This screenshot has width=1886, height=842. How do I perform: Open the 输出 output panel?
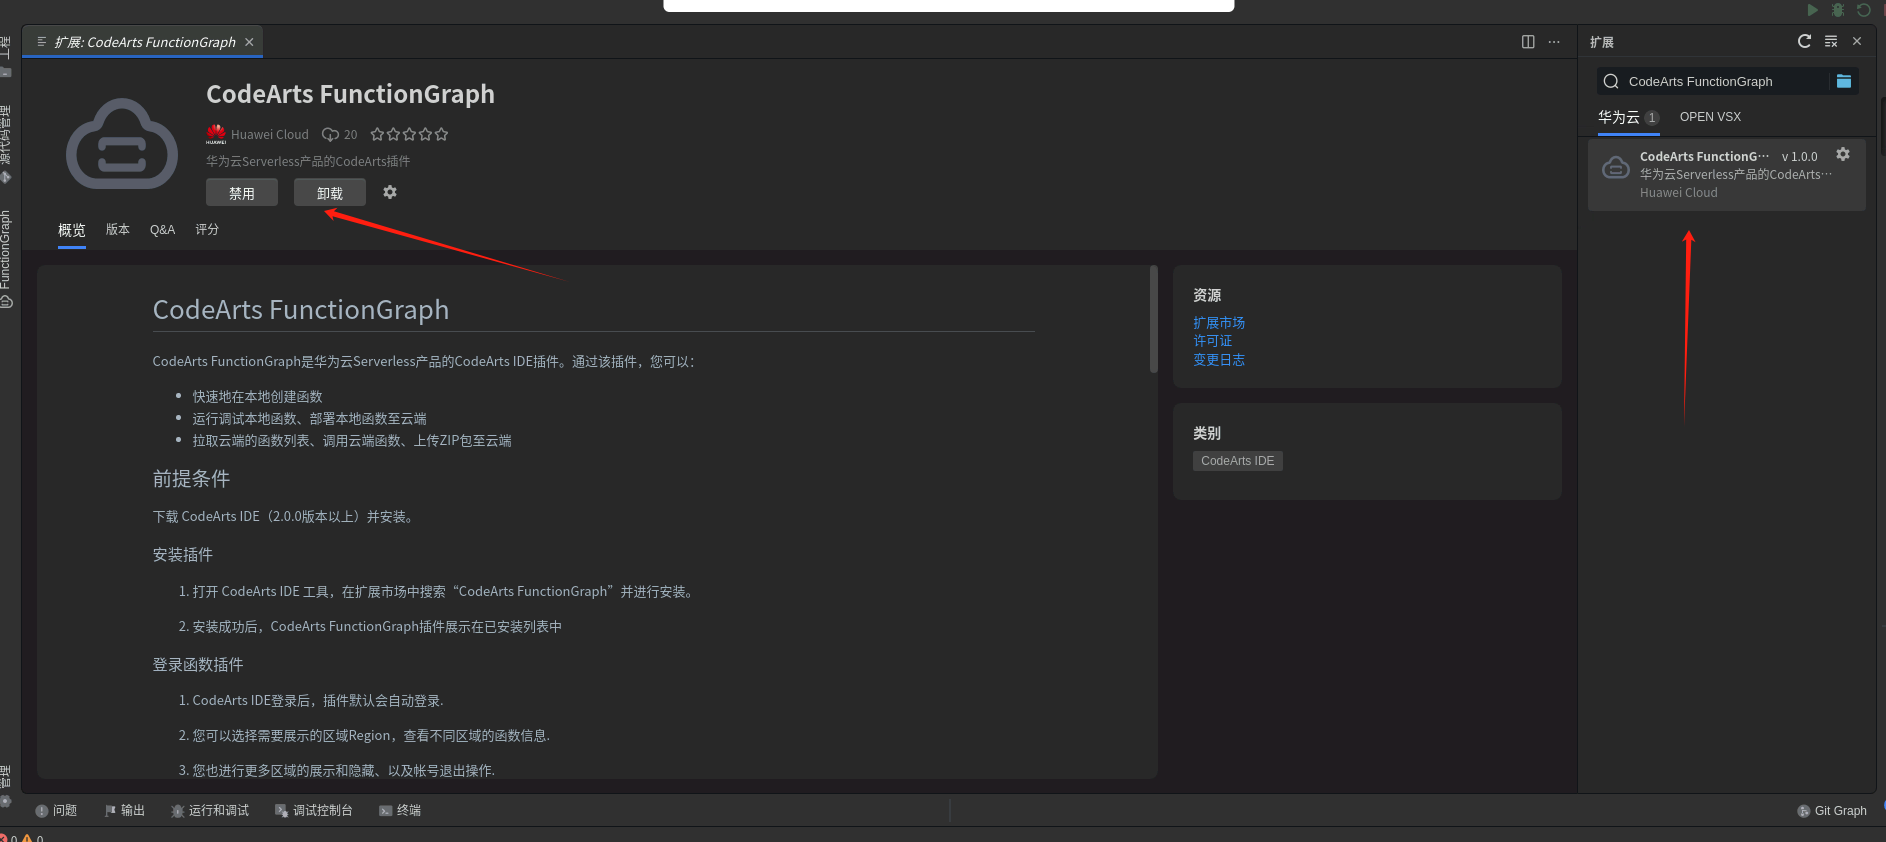click(x=125, y=811)
